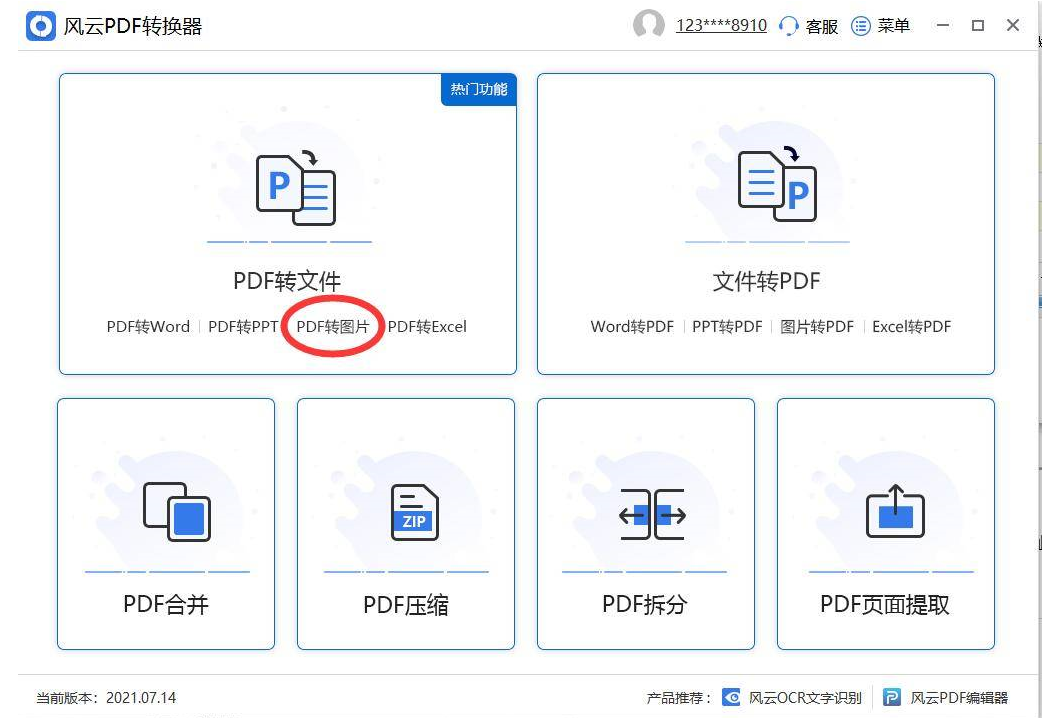Click the PDF转文件 document conversion icon
Image resolution: width=1055 pixels, height=718 pixels.
(295, 188)
